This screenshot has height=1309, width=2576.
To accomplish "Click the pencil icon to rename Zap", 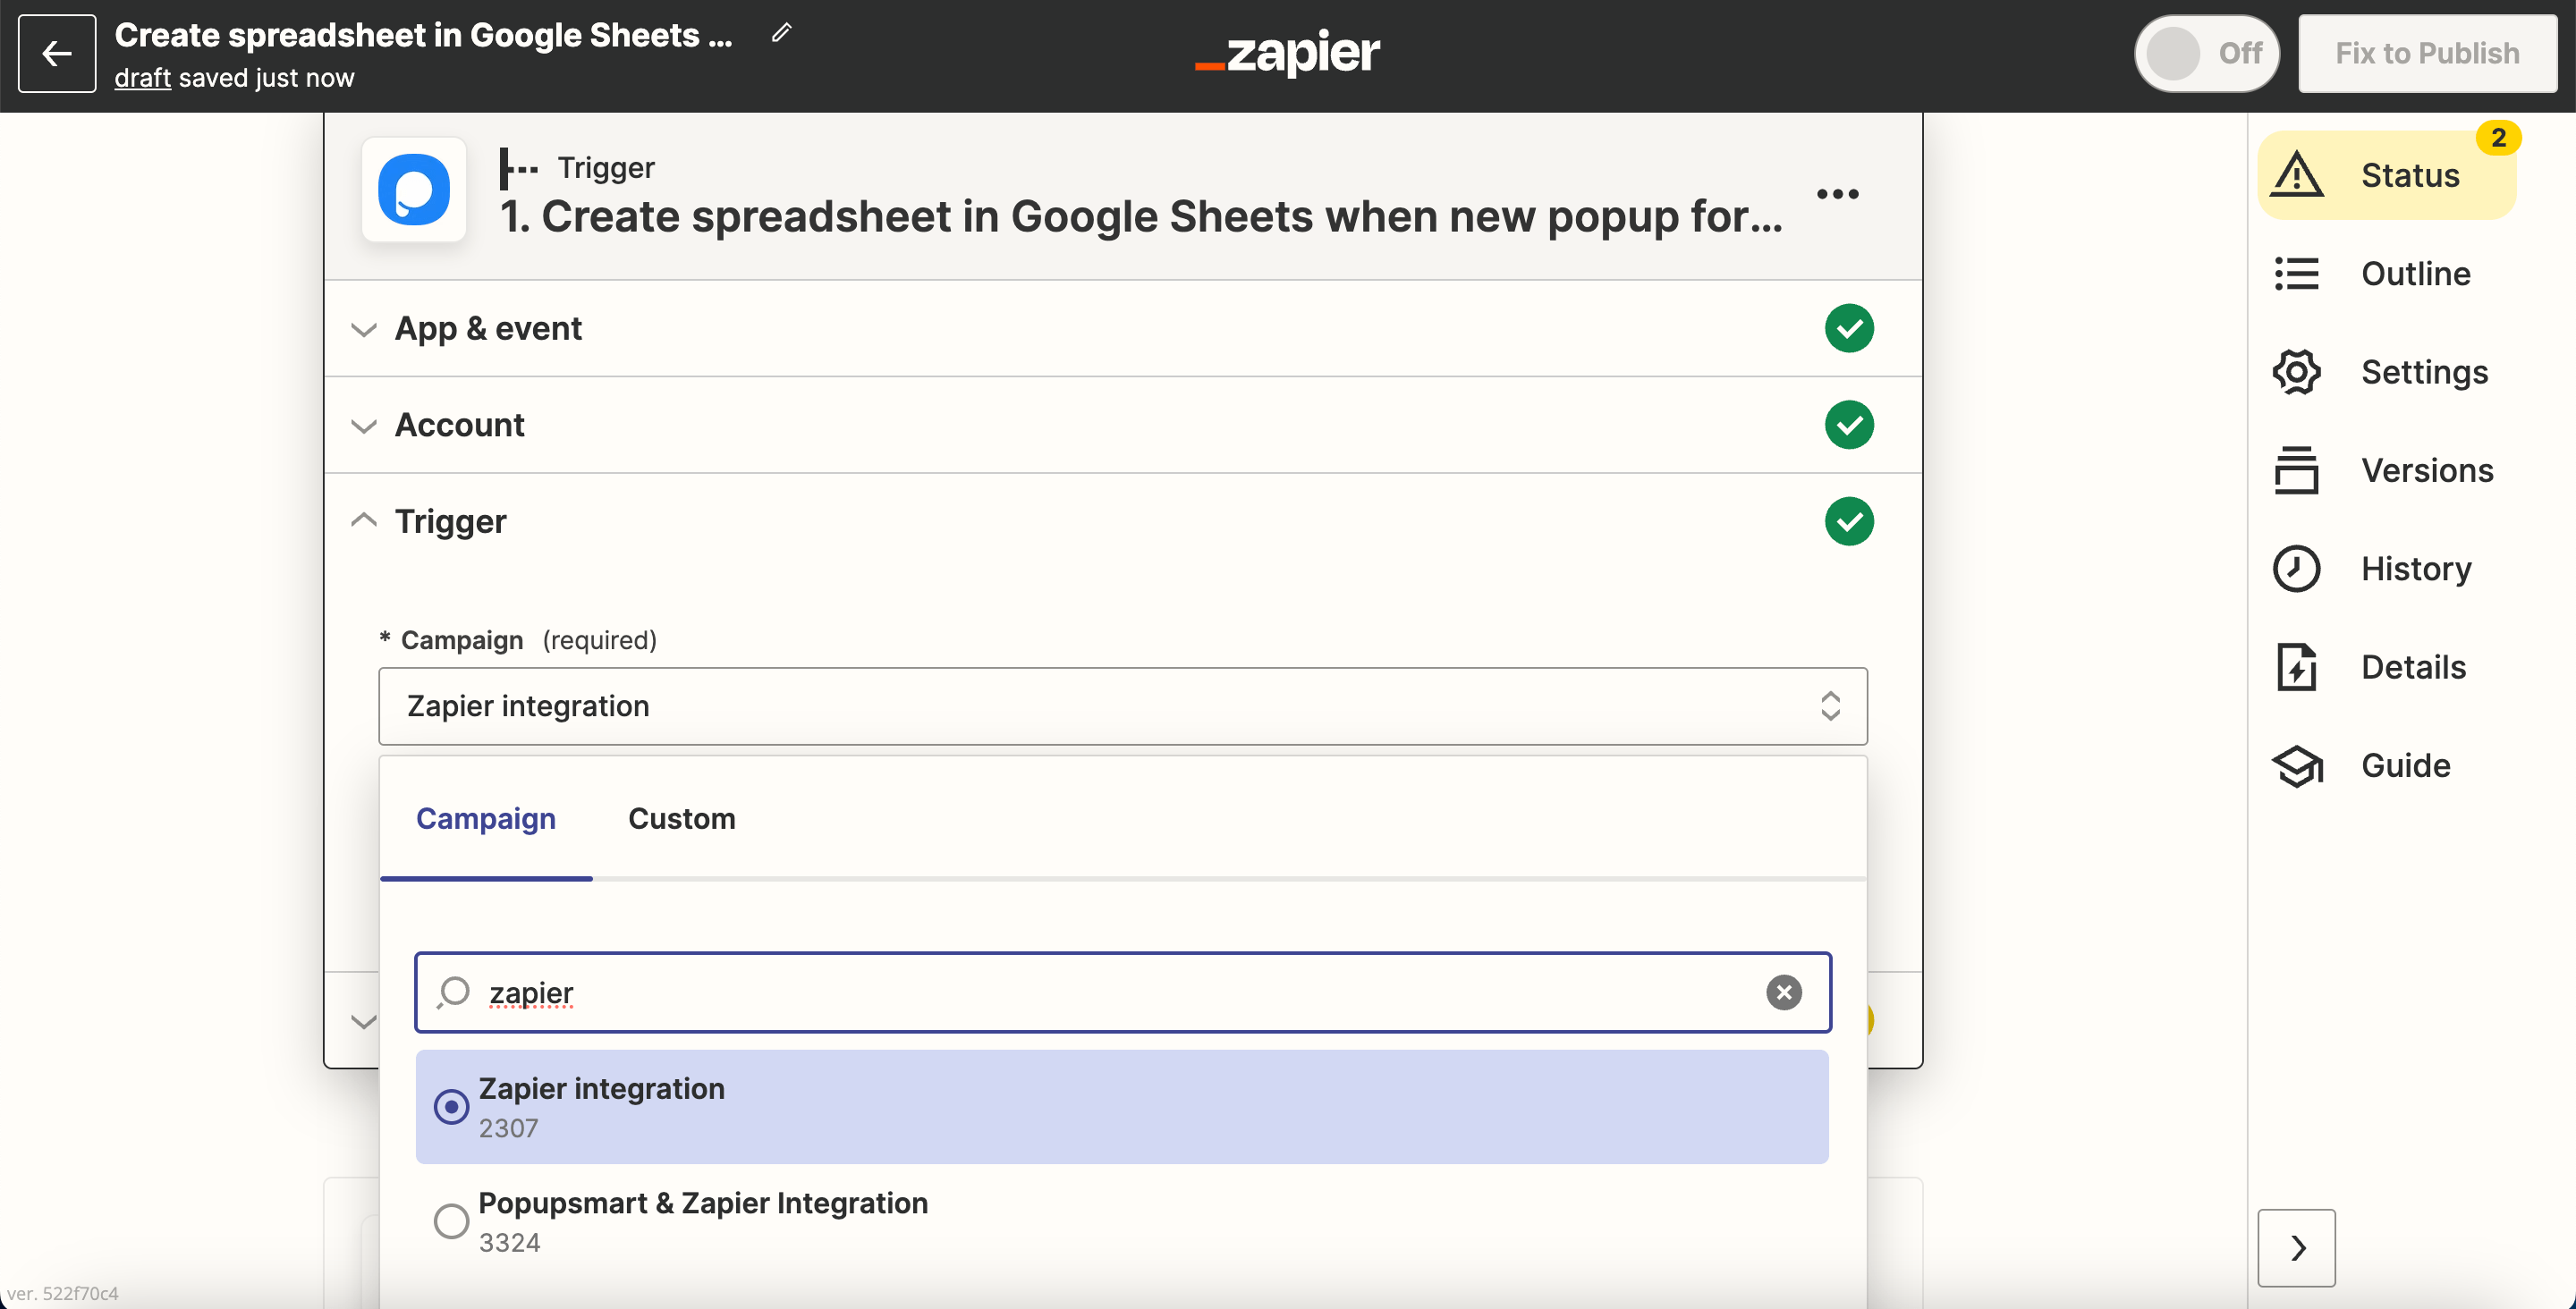I will click(x=781, y=33).
